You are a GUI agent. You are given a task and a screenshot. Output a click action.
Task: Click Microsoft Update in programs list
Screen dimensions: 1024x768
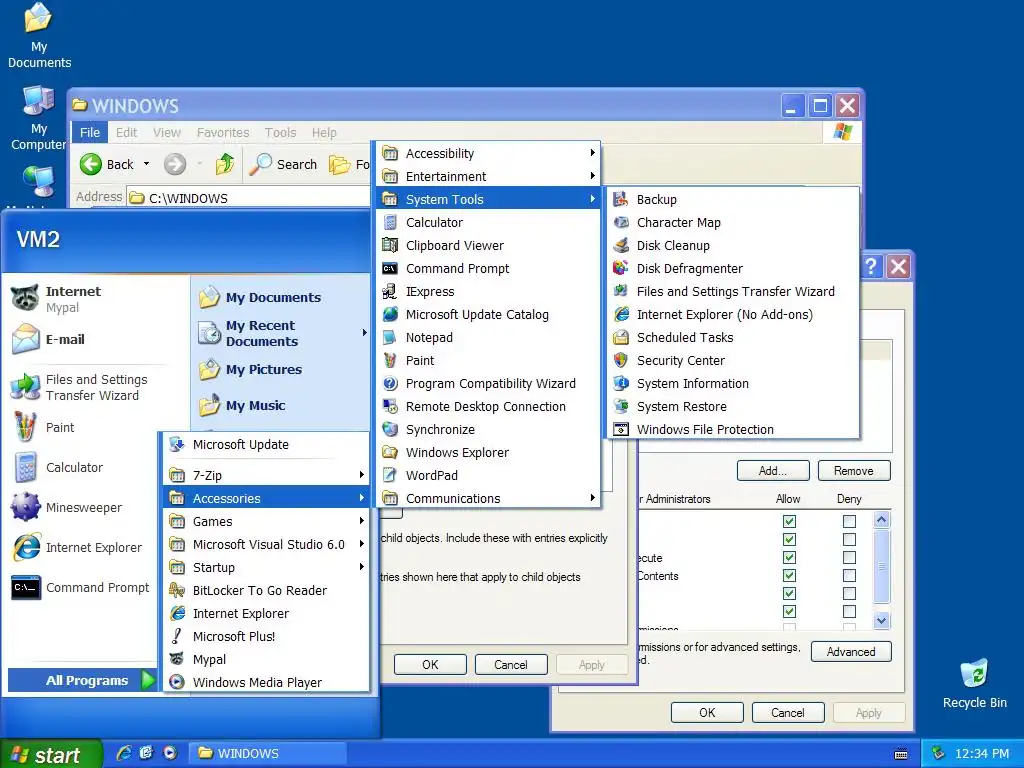[x=266, y=444]
